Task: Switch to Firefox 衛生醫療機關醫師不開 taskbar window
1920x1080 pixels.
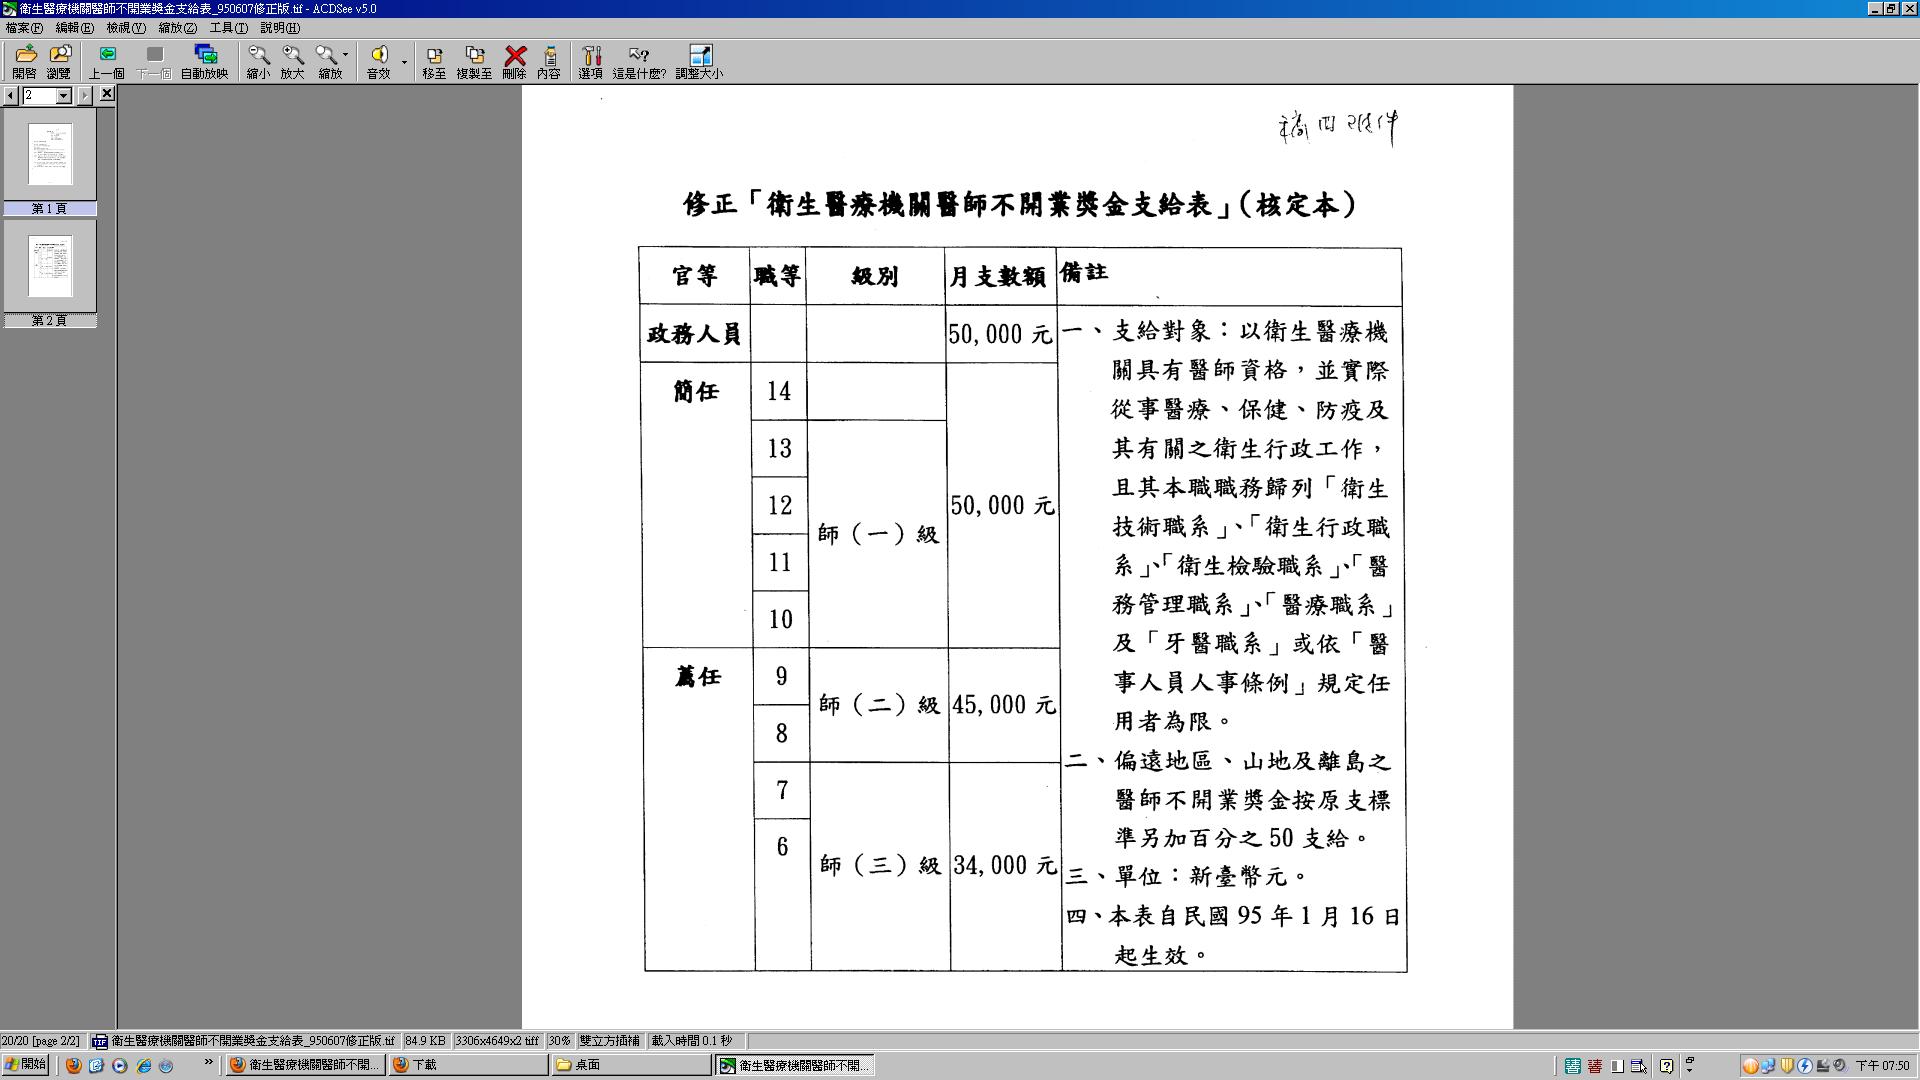Action: 305,1065
